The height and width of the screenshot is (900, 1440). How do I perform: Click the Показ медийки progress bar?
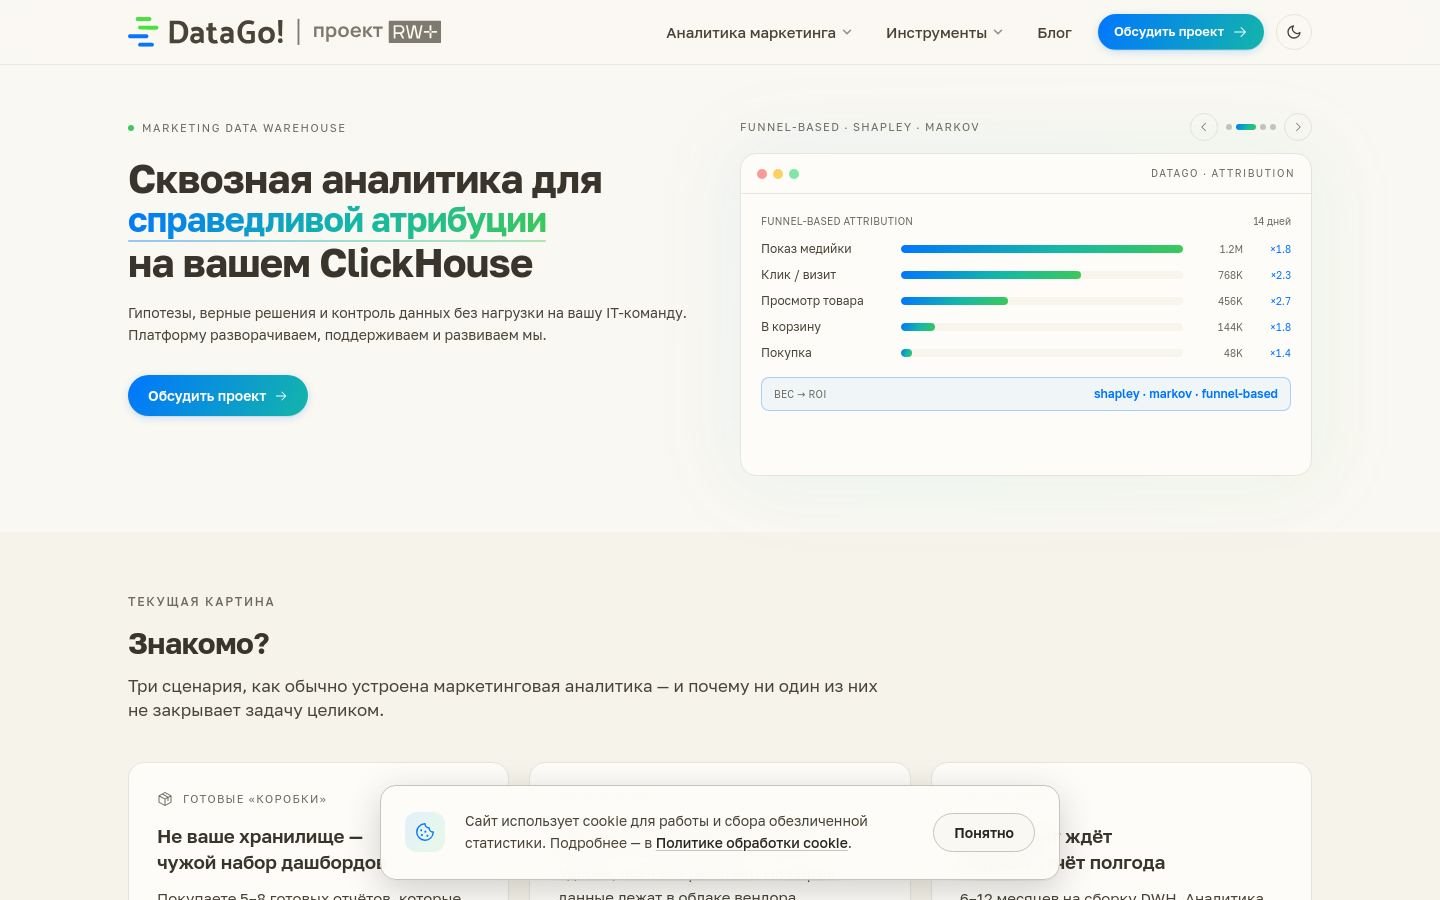click(1042, 249)
